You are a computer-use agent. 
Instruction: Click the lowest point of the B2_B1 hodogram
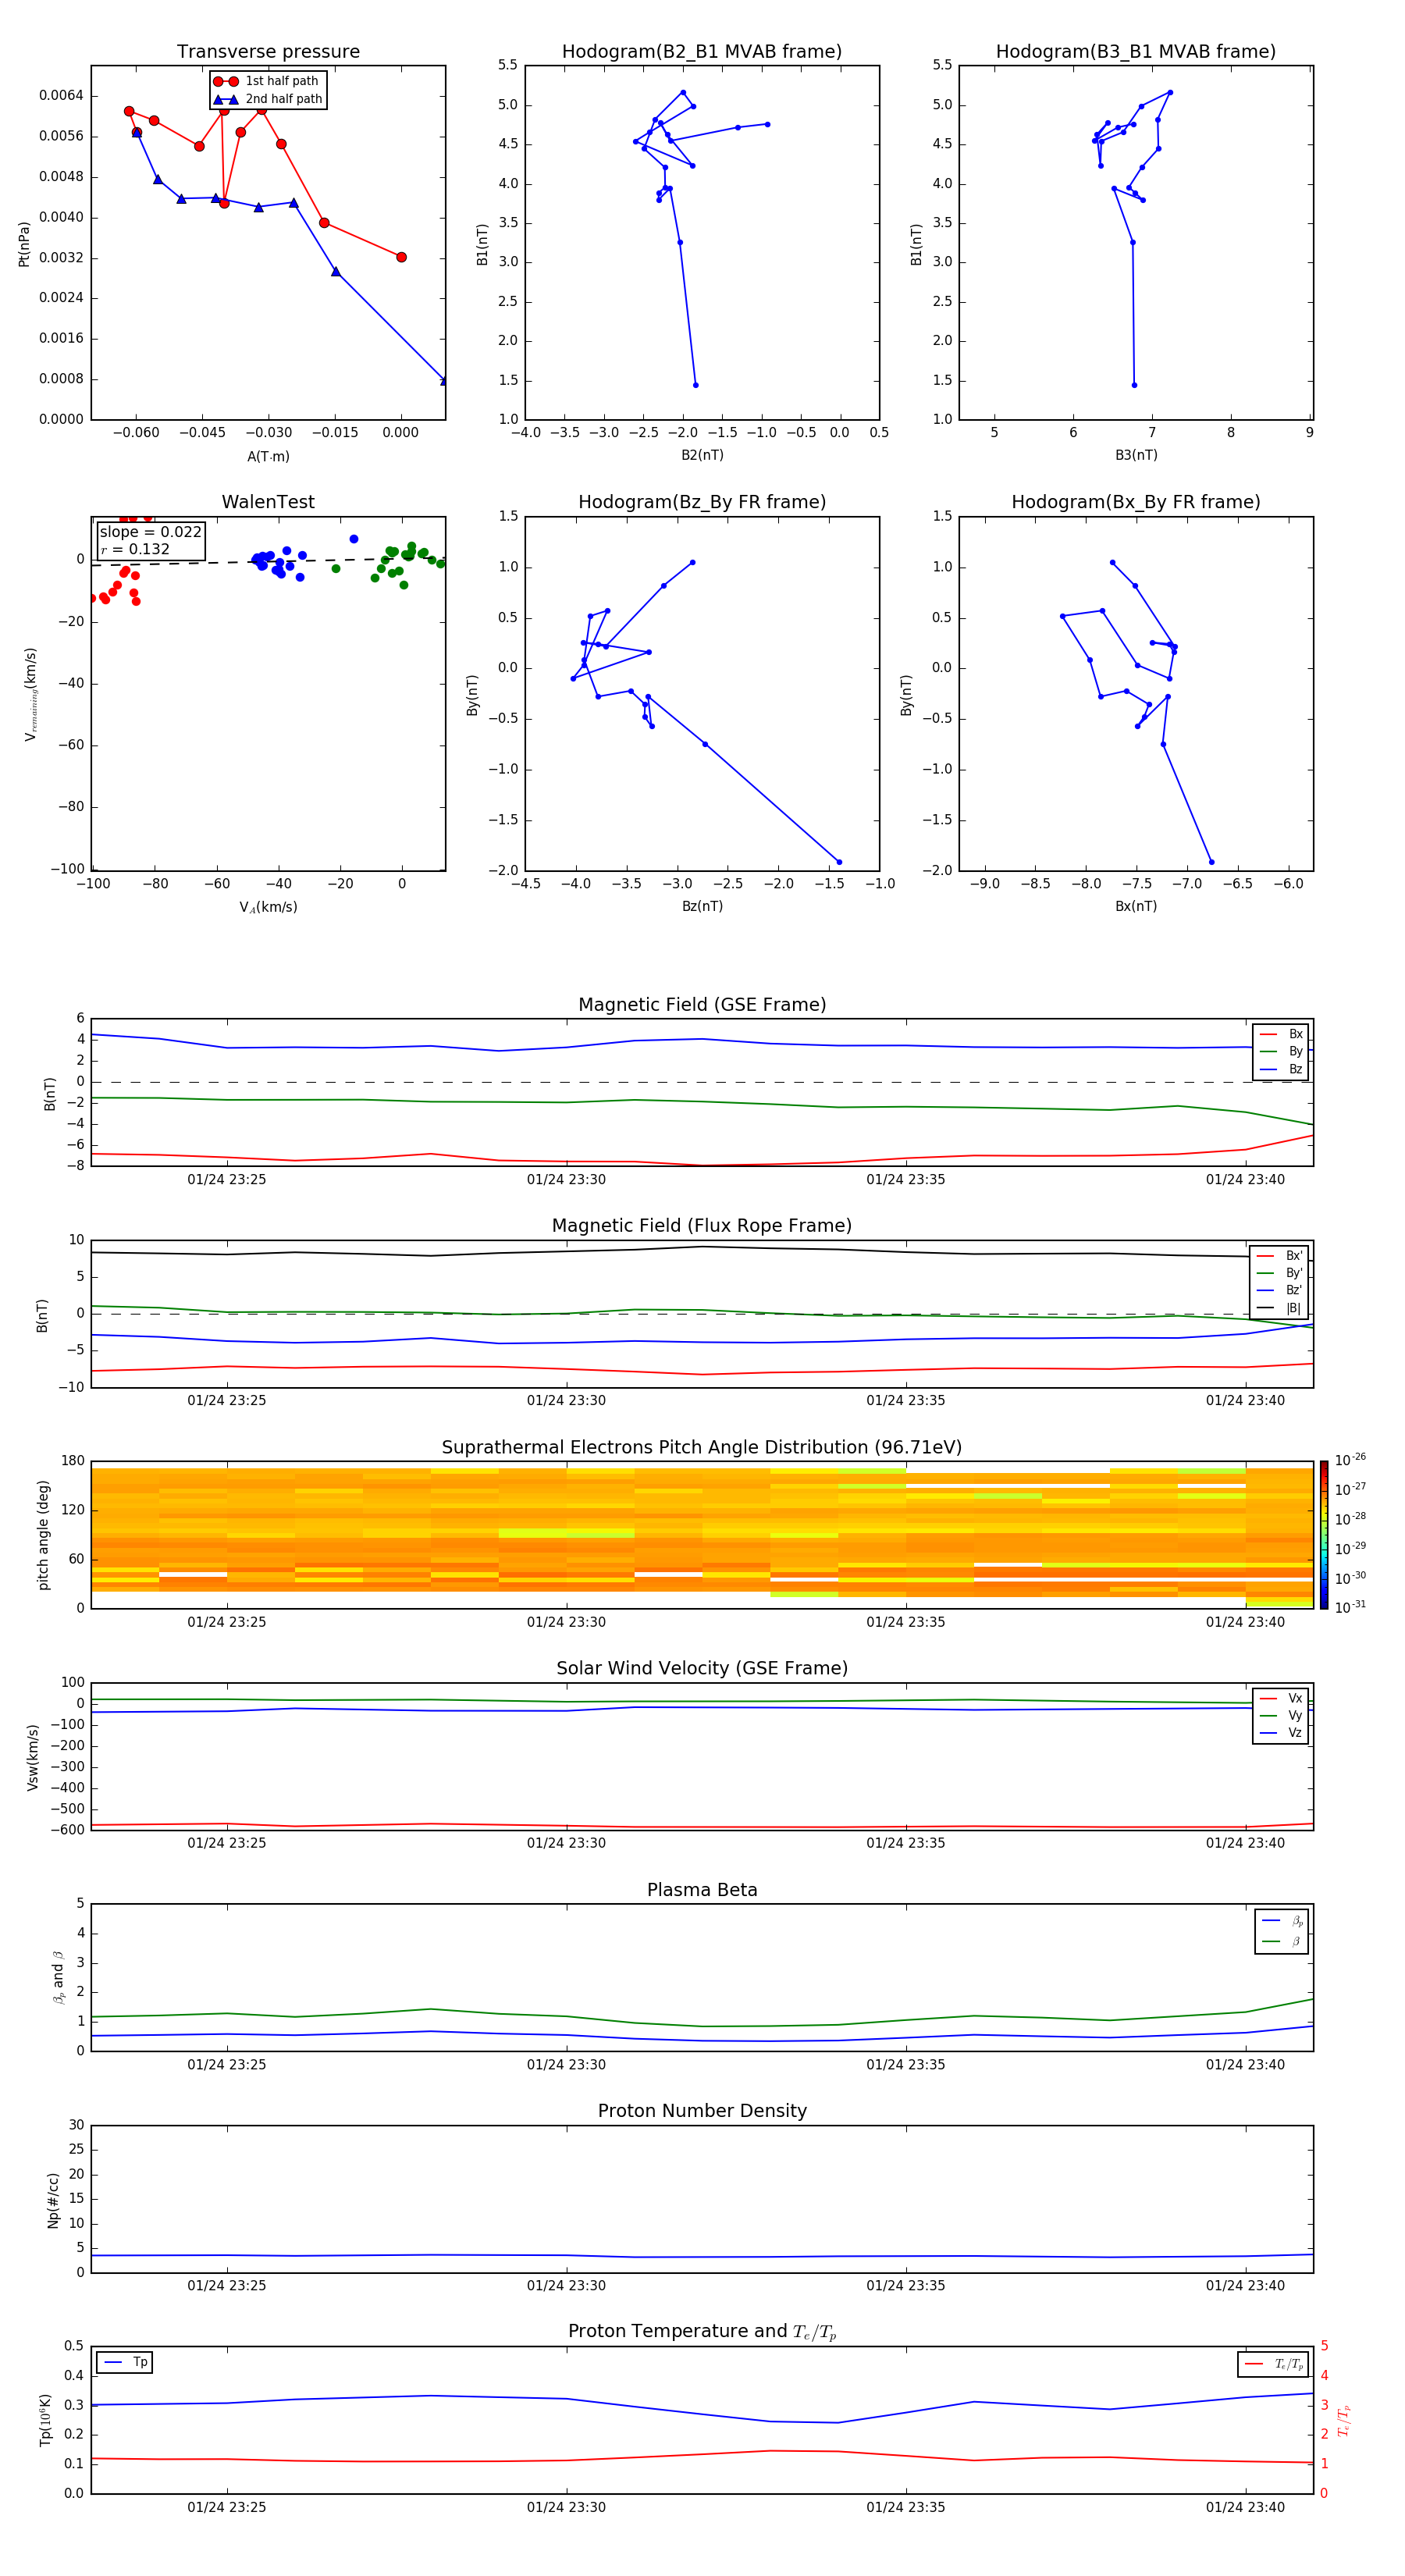(x=695, y=385)
